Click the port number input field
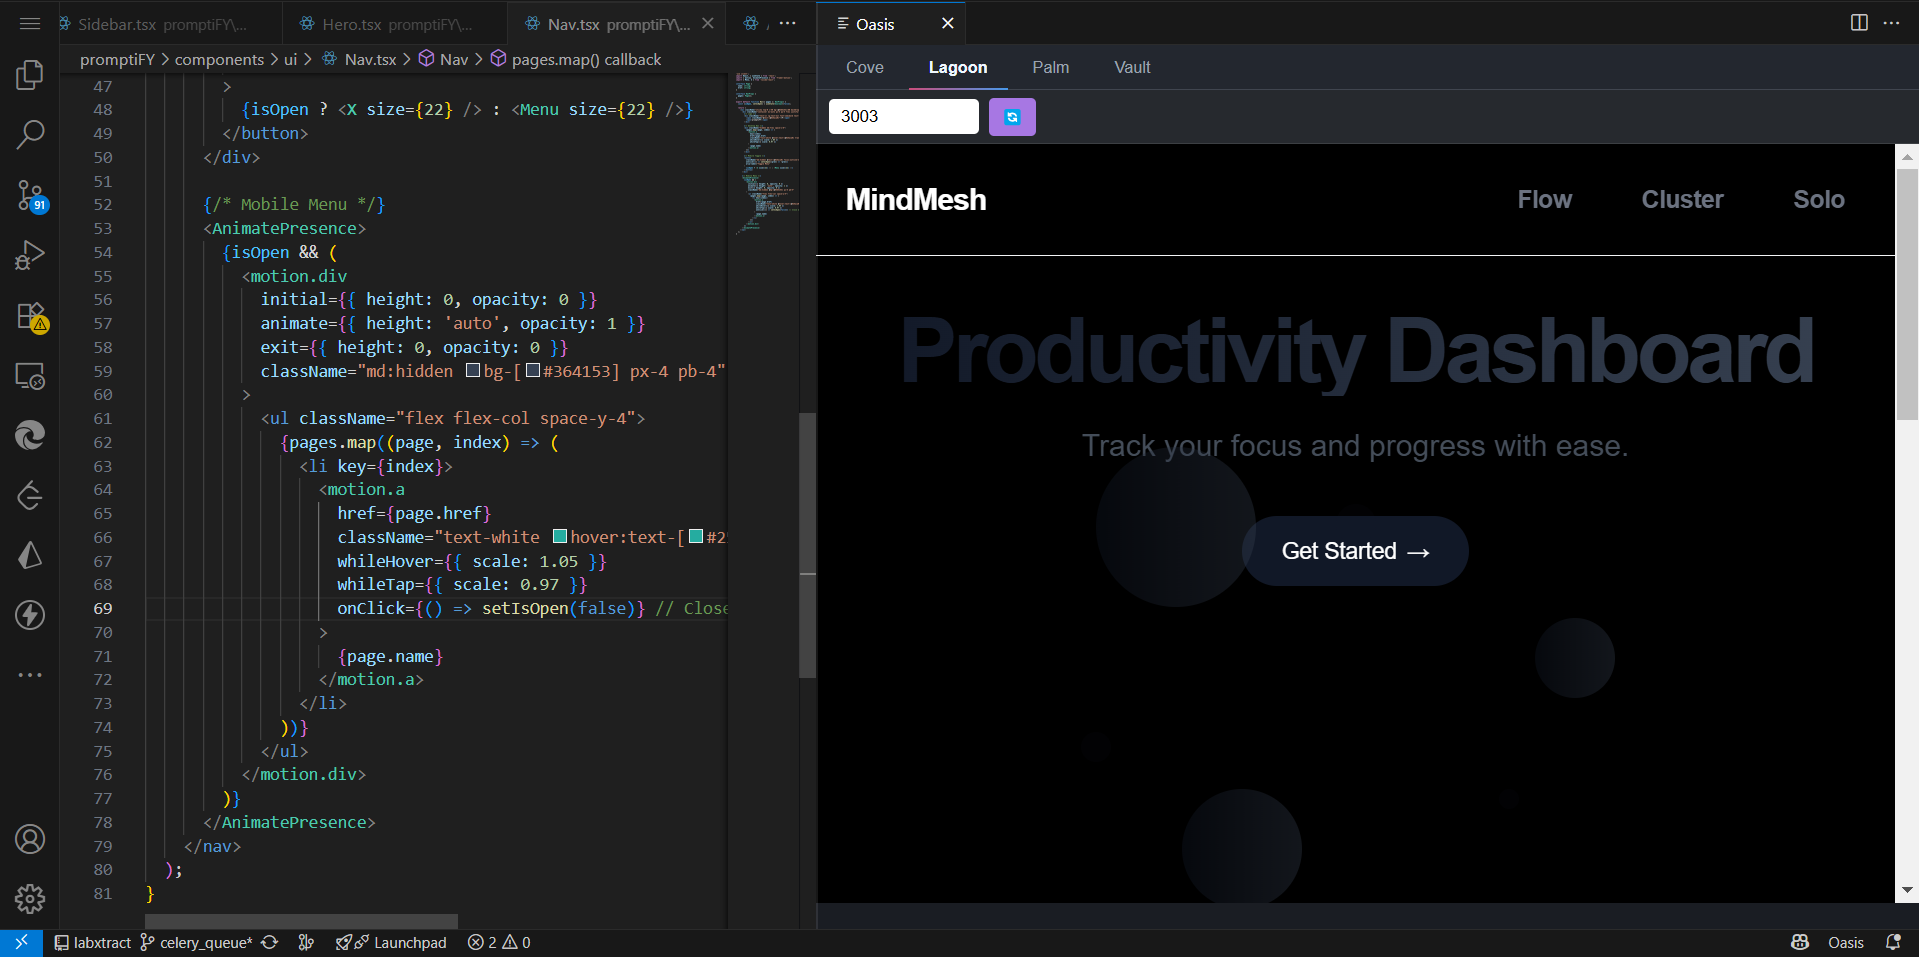The height and width of the screenshot is (957, 1919). pyautogui.click(x=902, y=116)
